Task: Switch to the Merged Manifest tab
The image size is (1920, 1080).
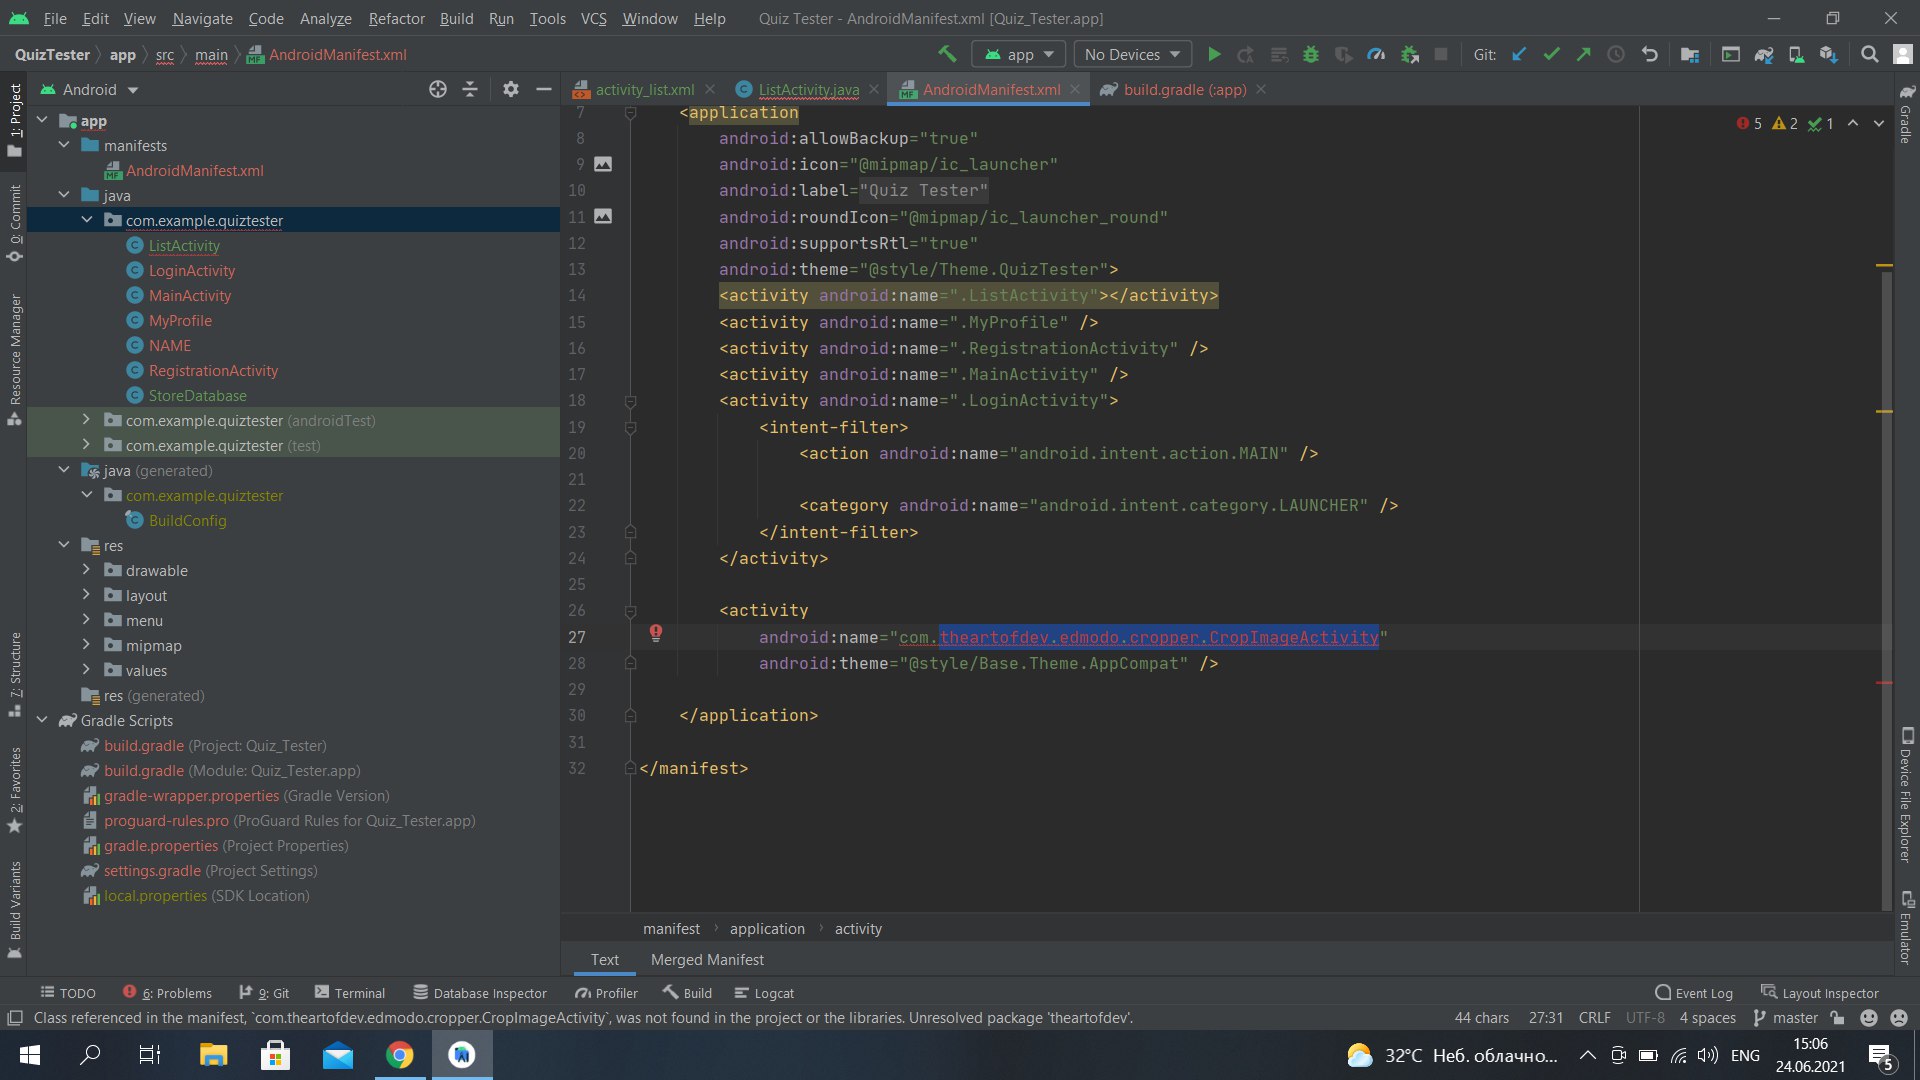Action: (x=706, y=960)
